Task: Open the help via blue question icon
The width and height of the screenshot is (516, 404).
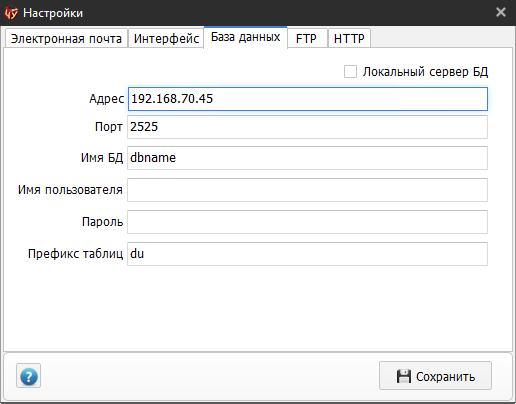Action: point(28,376)
